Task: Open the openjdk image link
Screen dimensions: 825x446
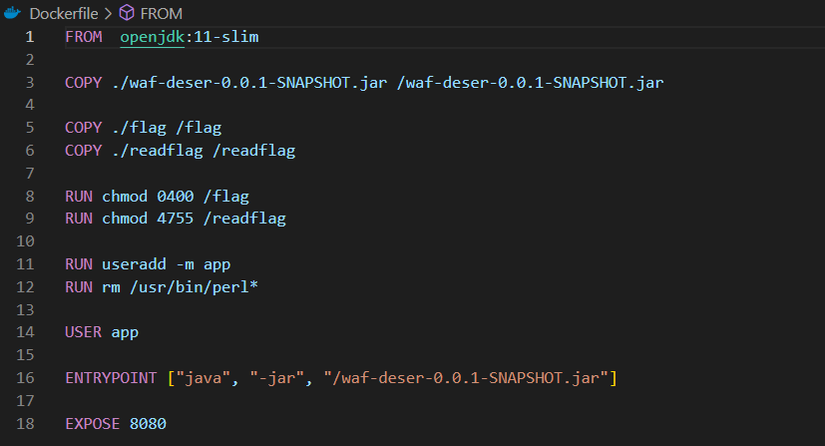Action: point(152,37)
